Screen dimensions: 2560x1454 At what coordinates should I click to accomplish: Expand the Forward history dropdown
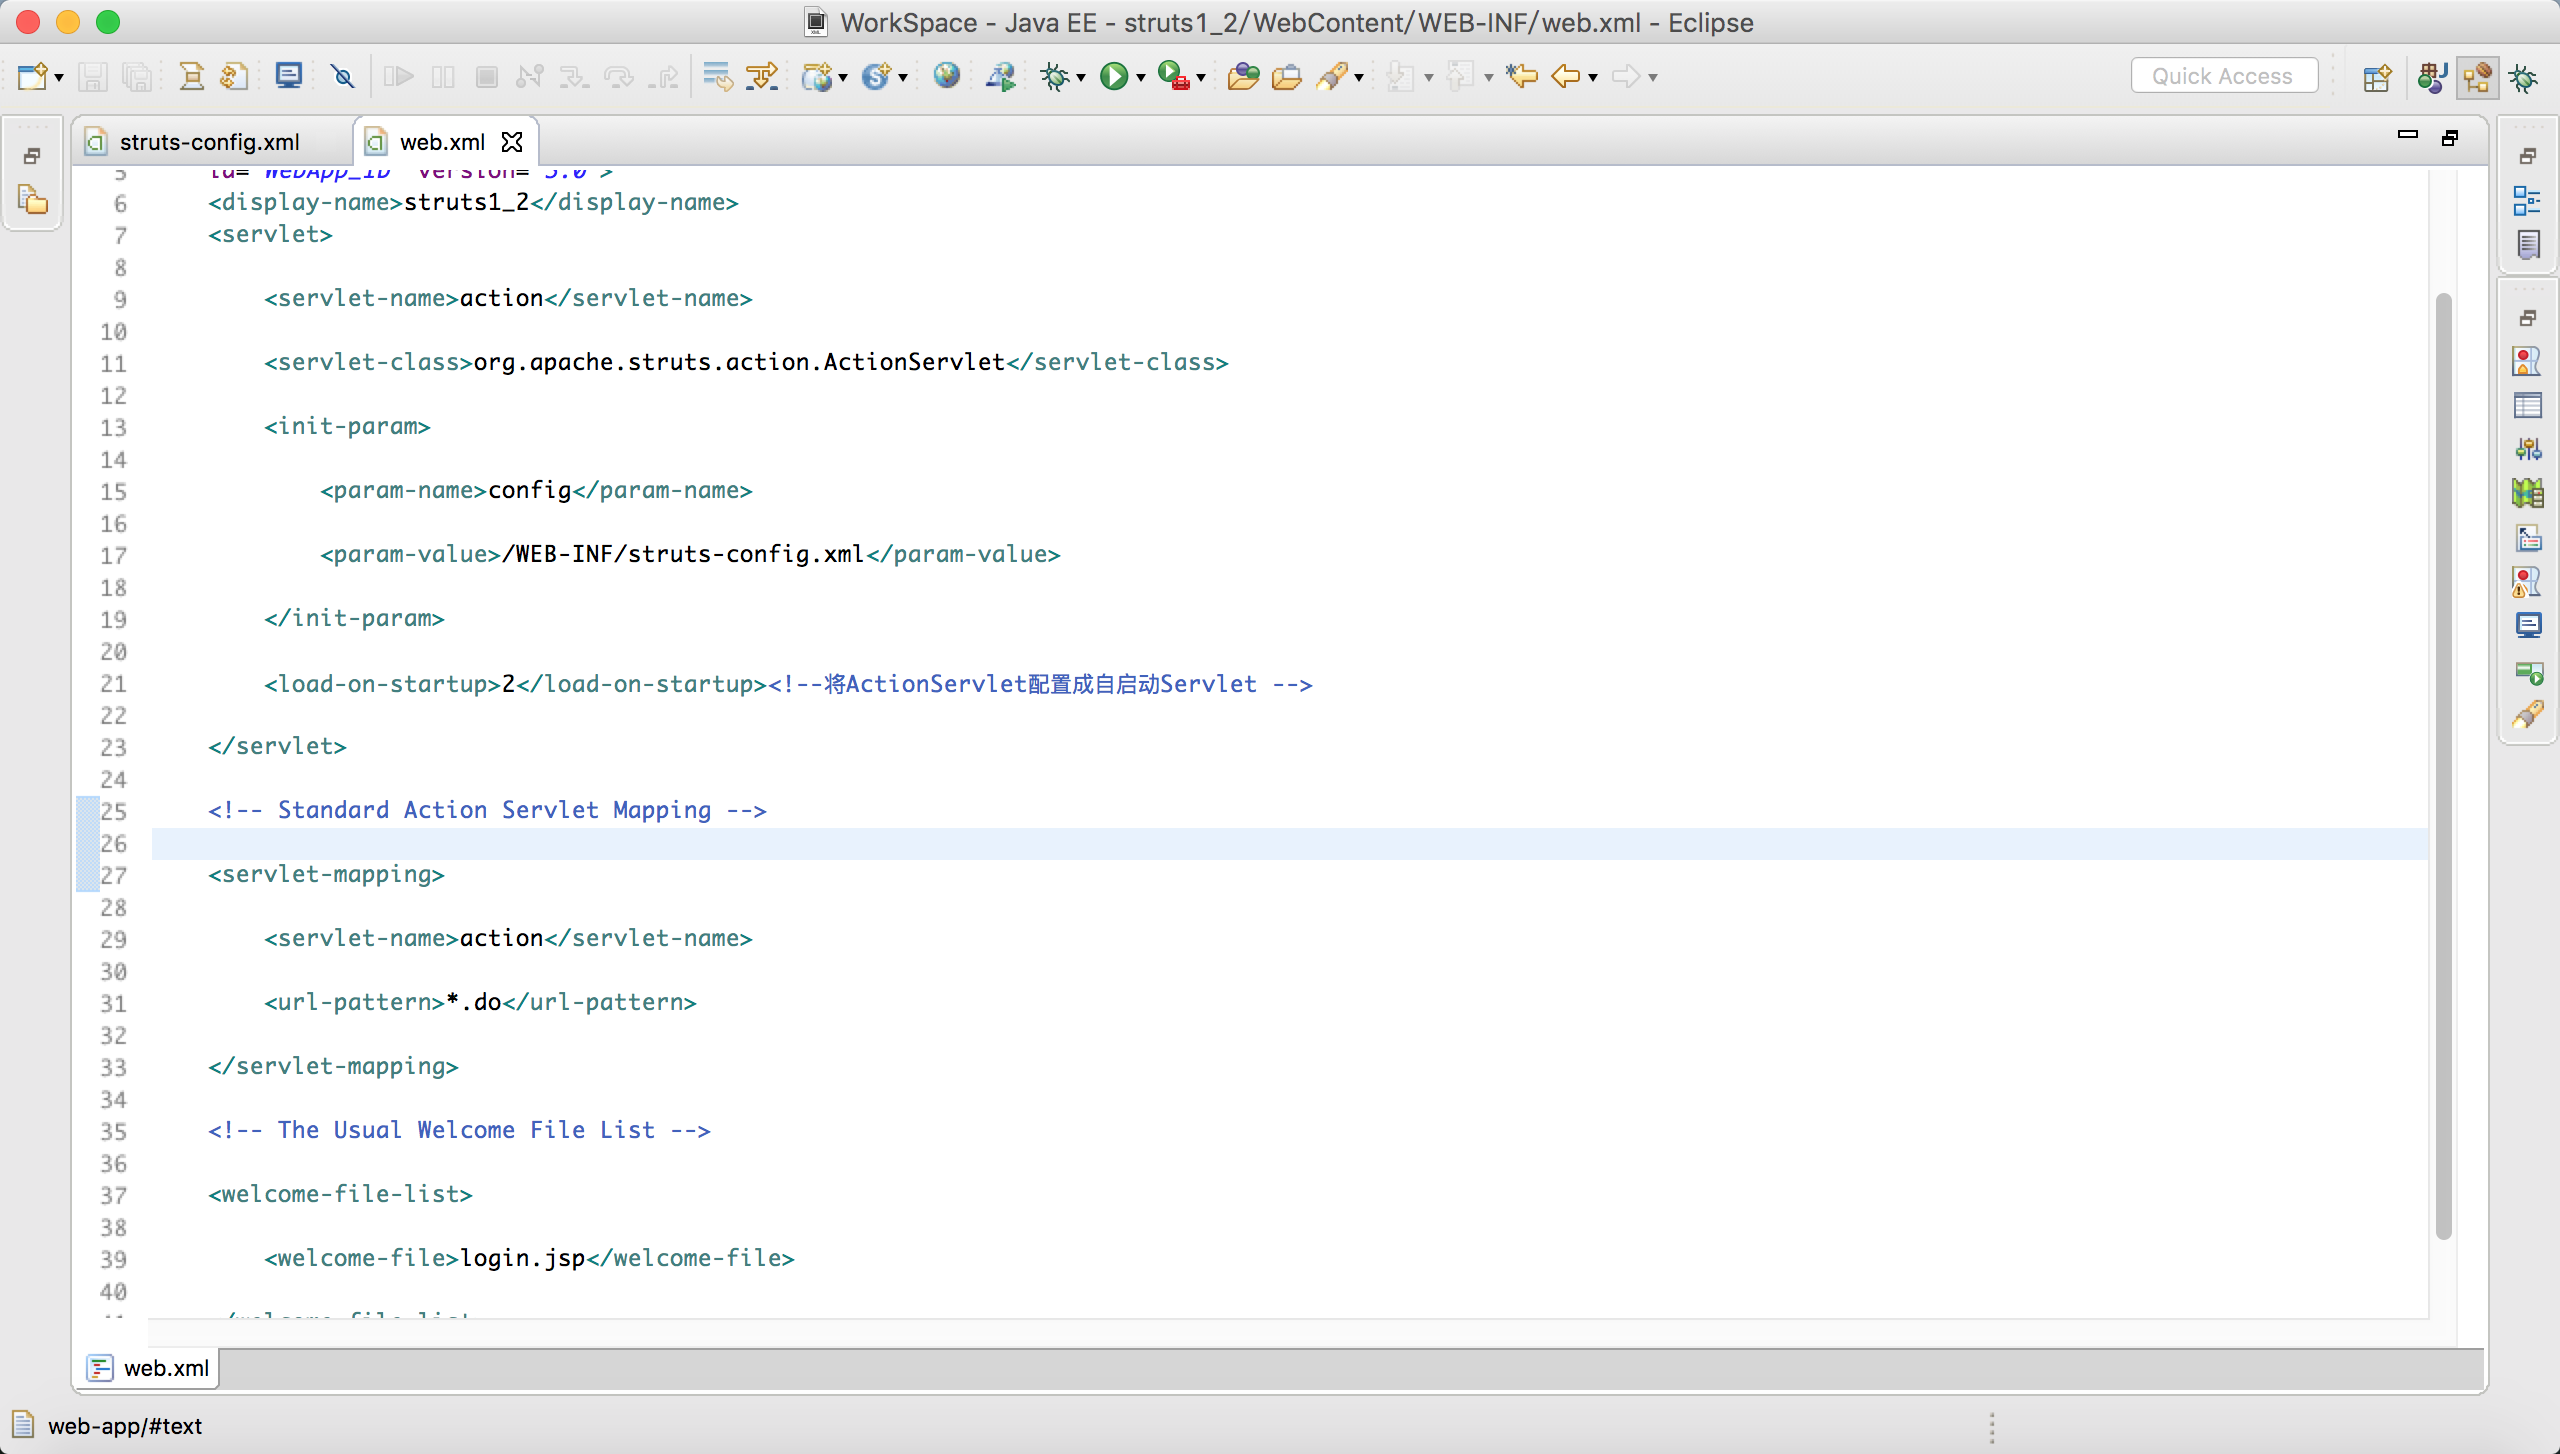point(1653,78)
